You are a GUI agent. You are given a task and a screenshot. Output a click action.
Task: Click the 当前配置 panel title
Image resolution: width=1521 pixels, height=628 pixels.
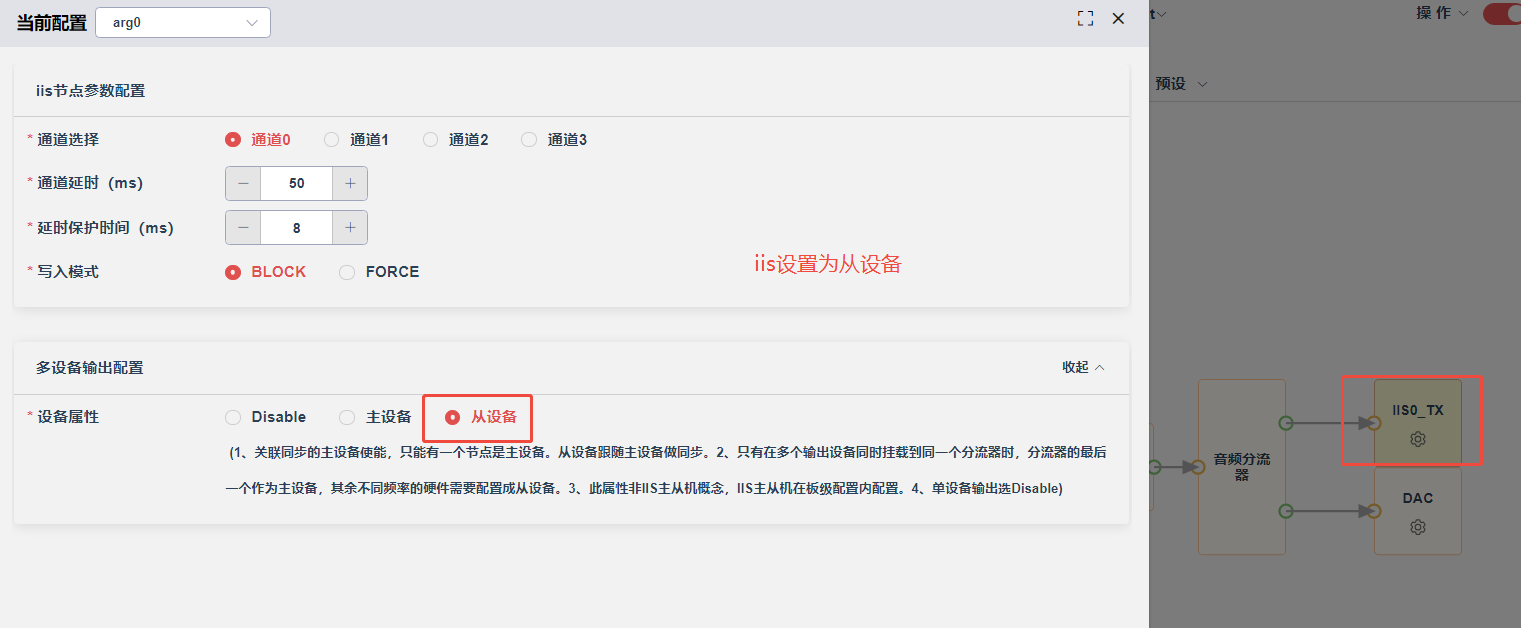(51, 23)
